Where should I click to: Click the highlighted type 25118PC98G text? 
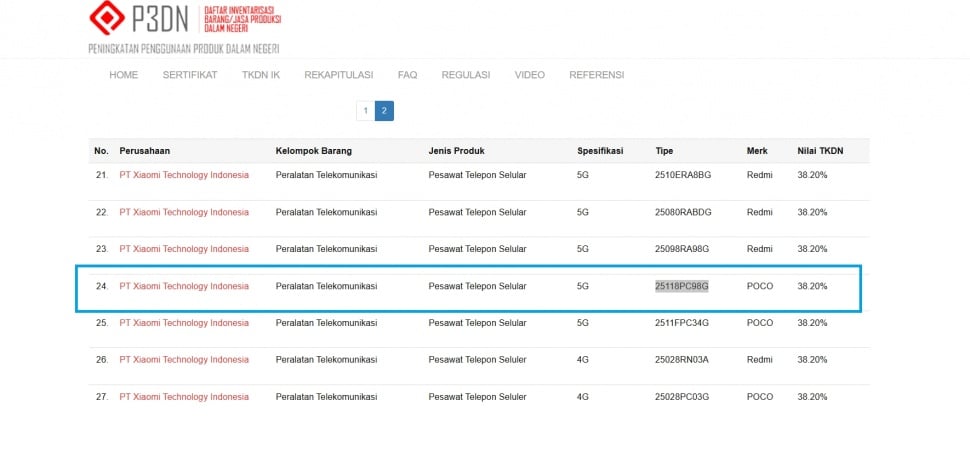pyautogui.click(x=682, y=286)
